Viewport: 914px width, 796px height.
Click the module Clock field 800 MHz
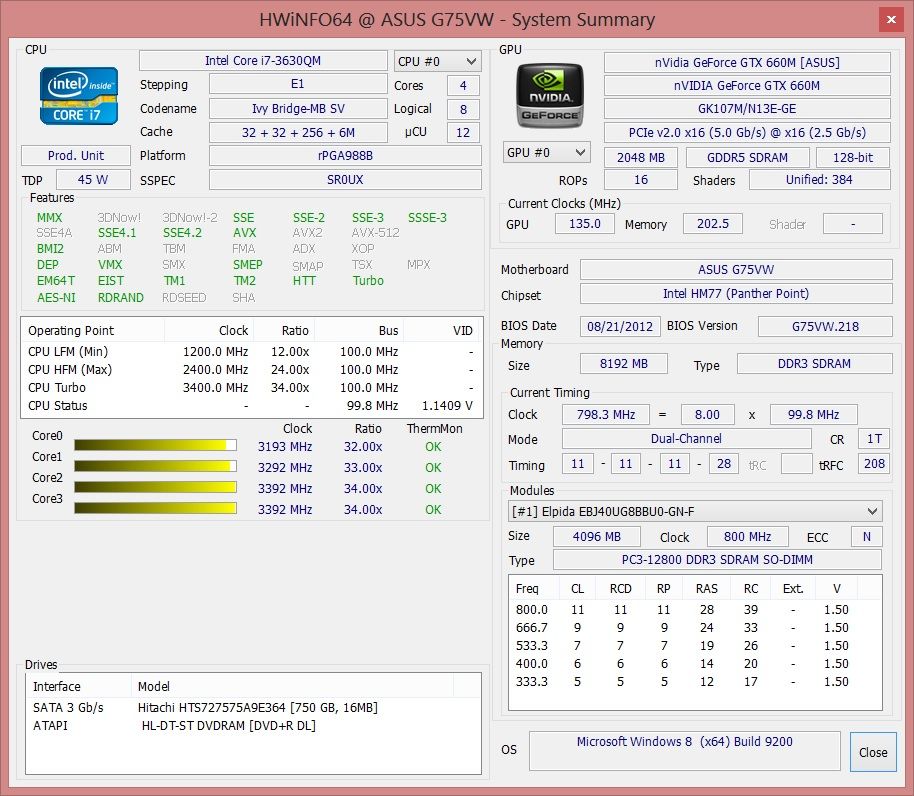[748, 536]
